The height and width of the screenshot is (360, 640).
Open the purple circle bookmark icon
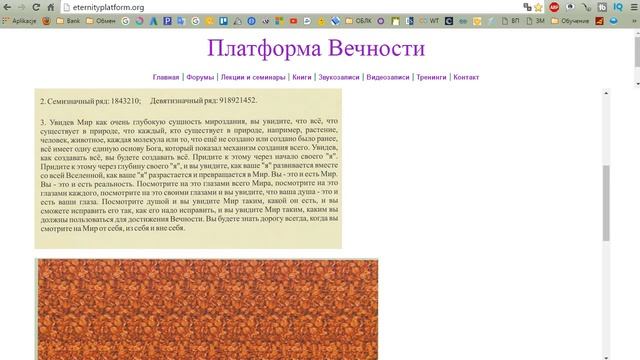pyautogui.click(x=380, y=21)
